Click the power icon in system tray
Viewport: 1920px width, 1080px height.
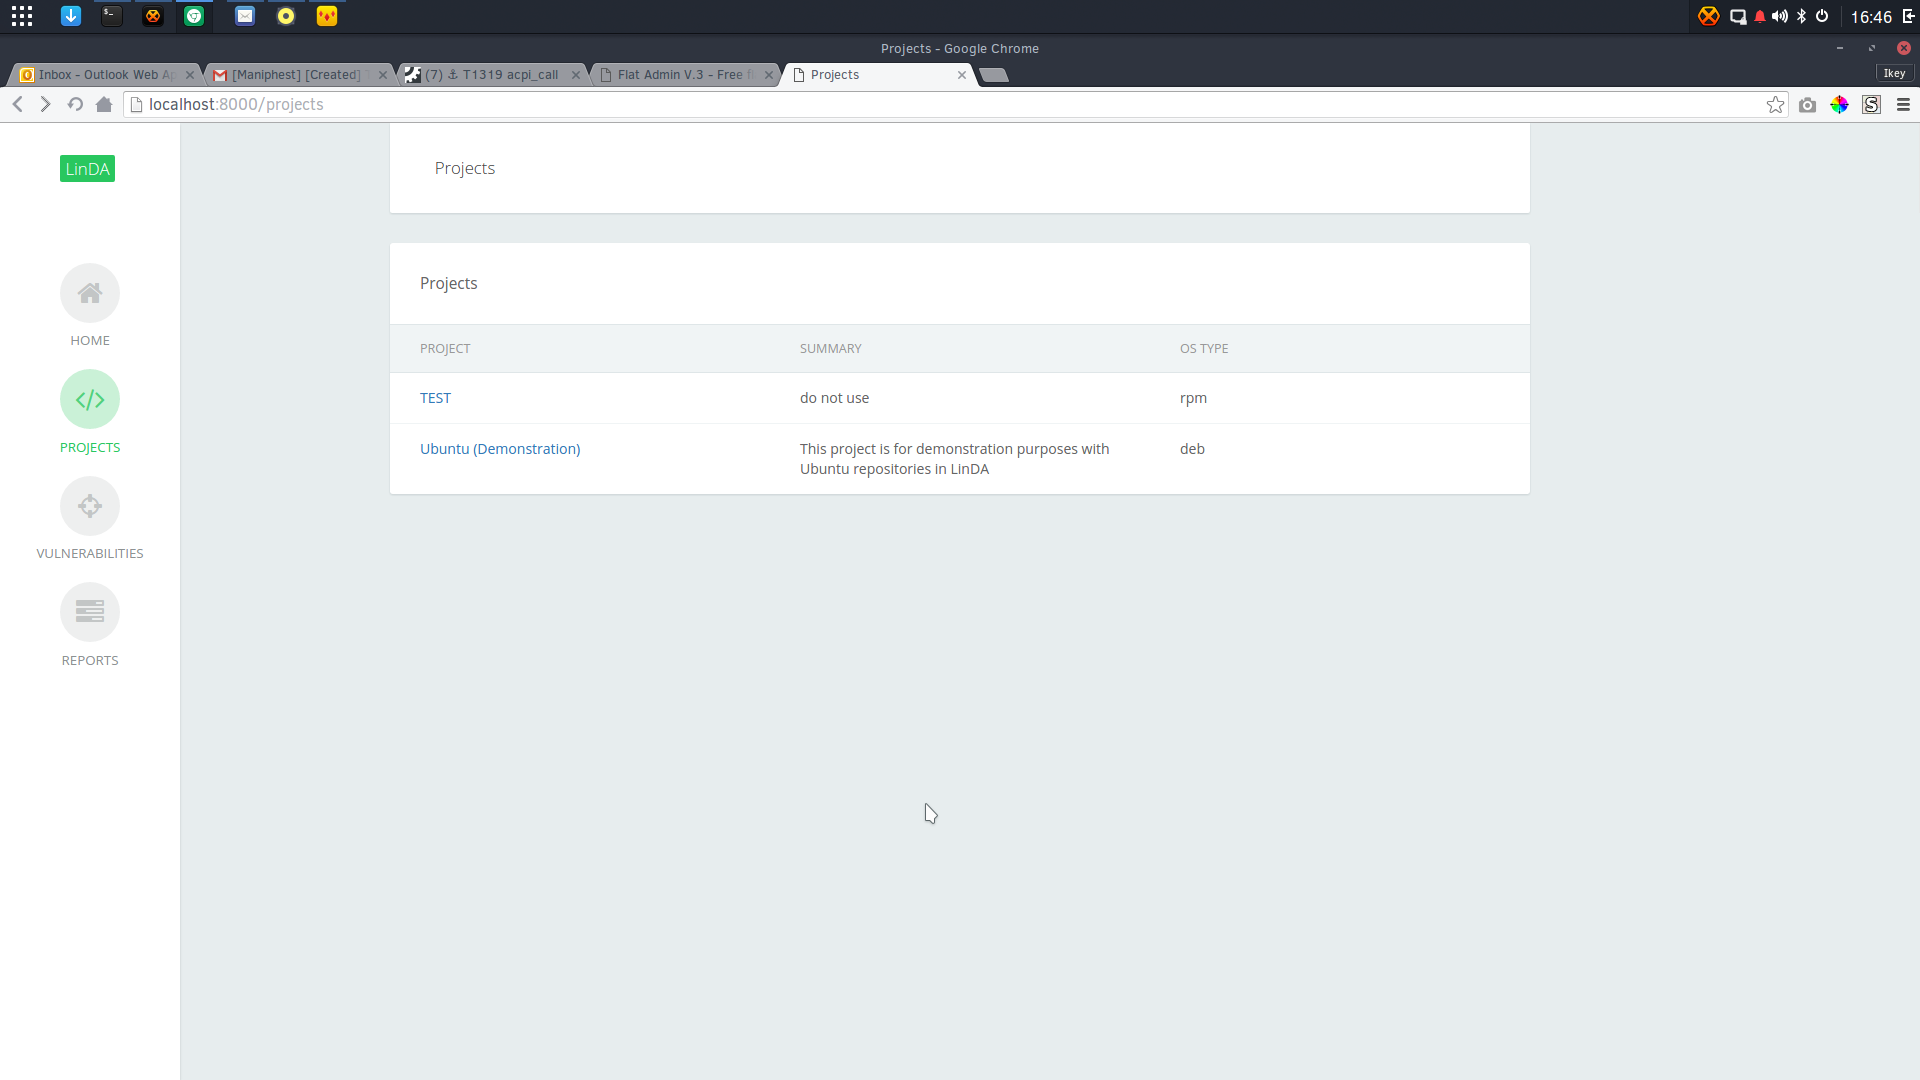pyautogui.click(x=1822, y=16)
